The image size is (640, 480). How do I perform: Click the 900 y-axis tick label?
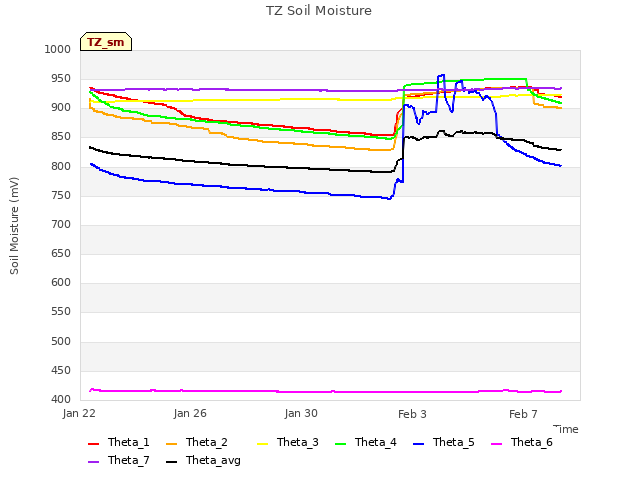coord(61,108)
